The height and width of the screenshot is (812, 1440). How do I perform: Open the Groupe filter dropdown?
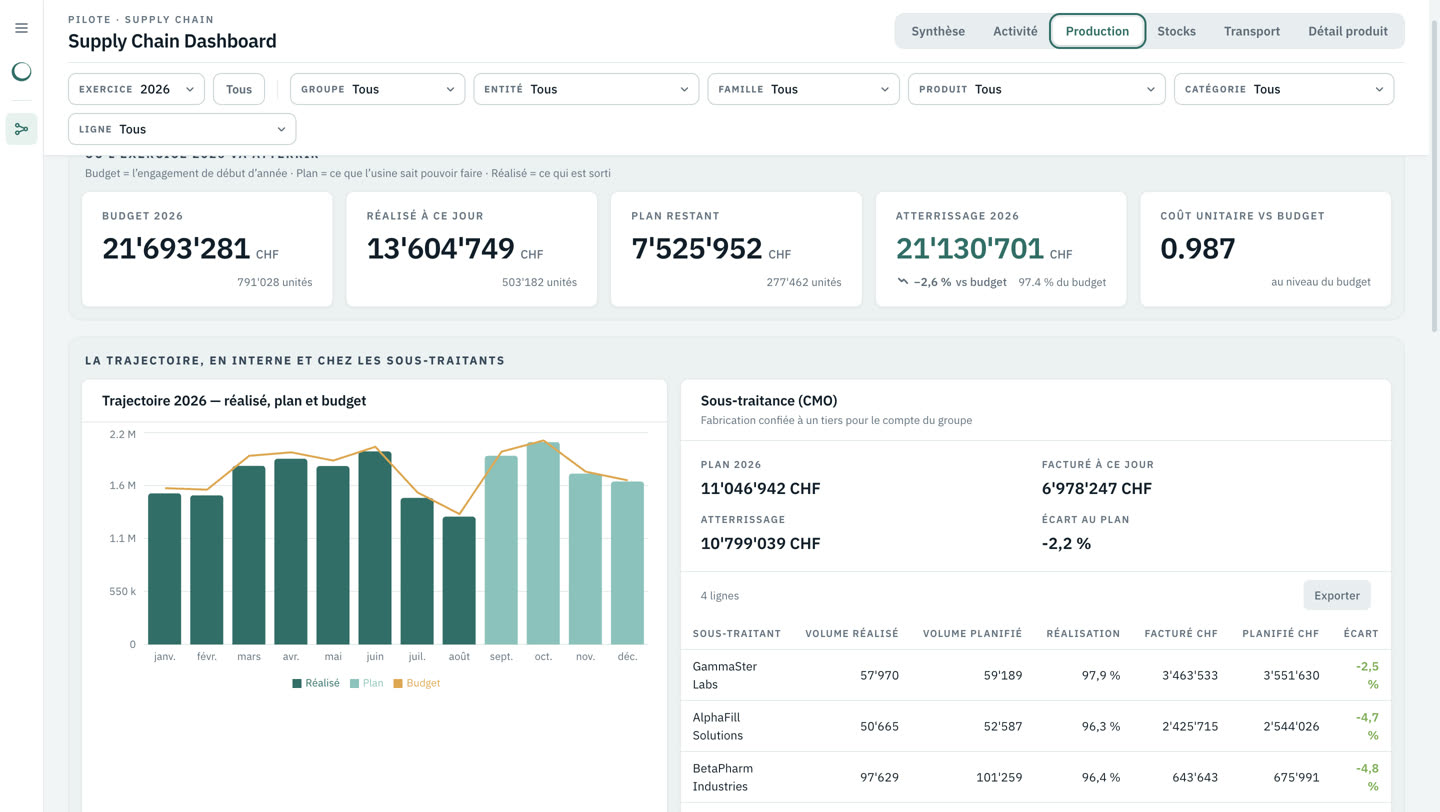pos(377,89)
